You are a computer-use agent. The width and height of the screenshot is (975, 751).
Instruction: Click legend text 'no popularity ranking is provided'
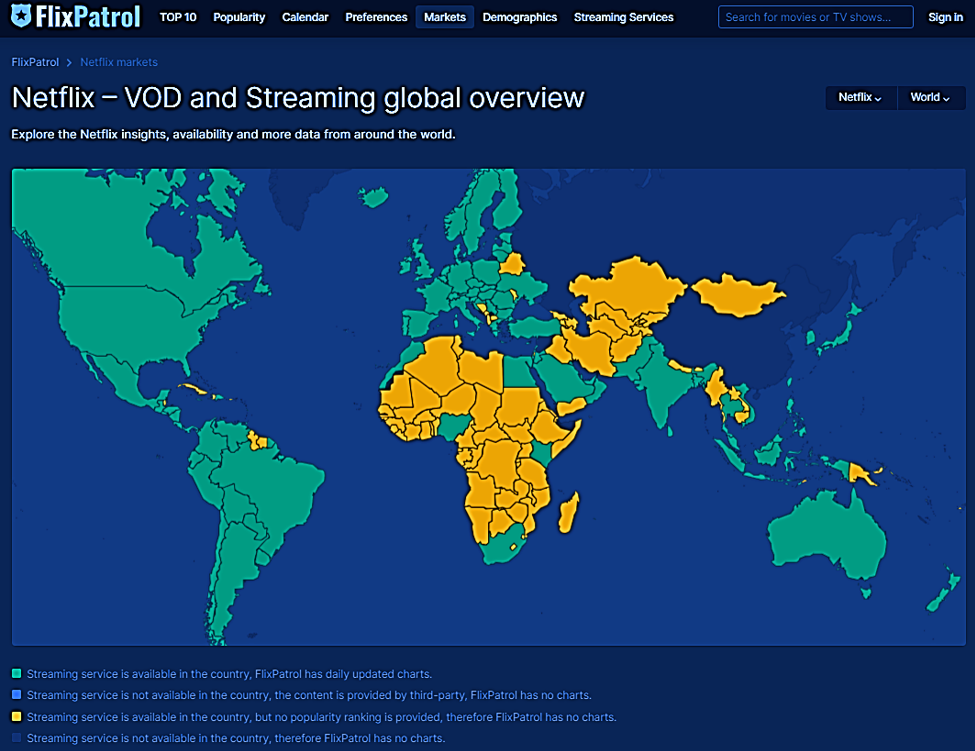[x=358, y=717]
